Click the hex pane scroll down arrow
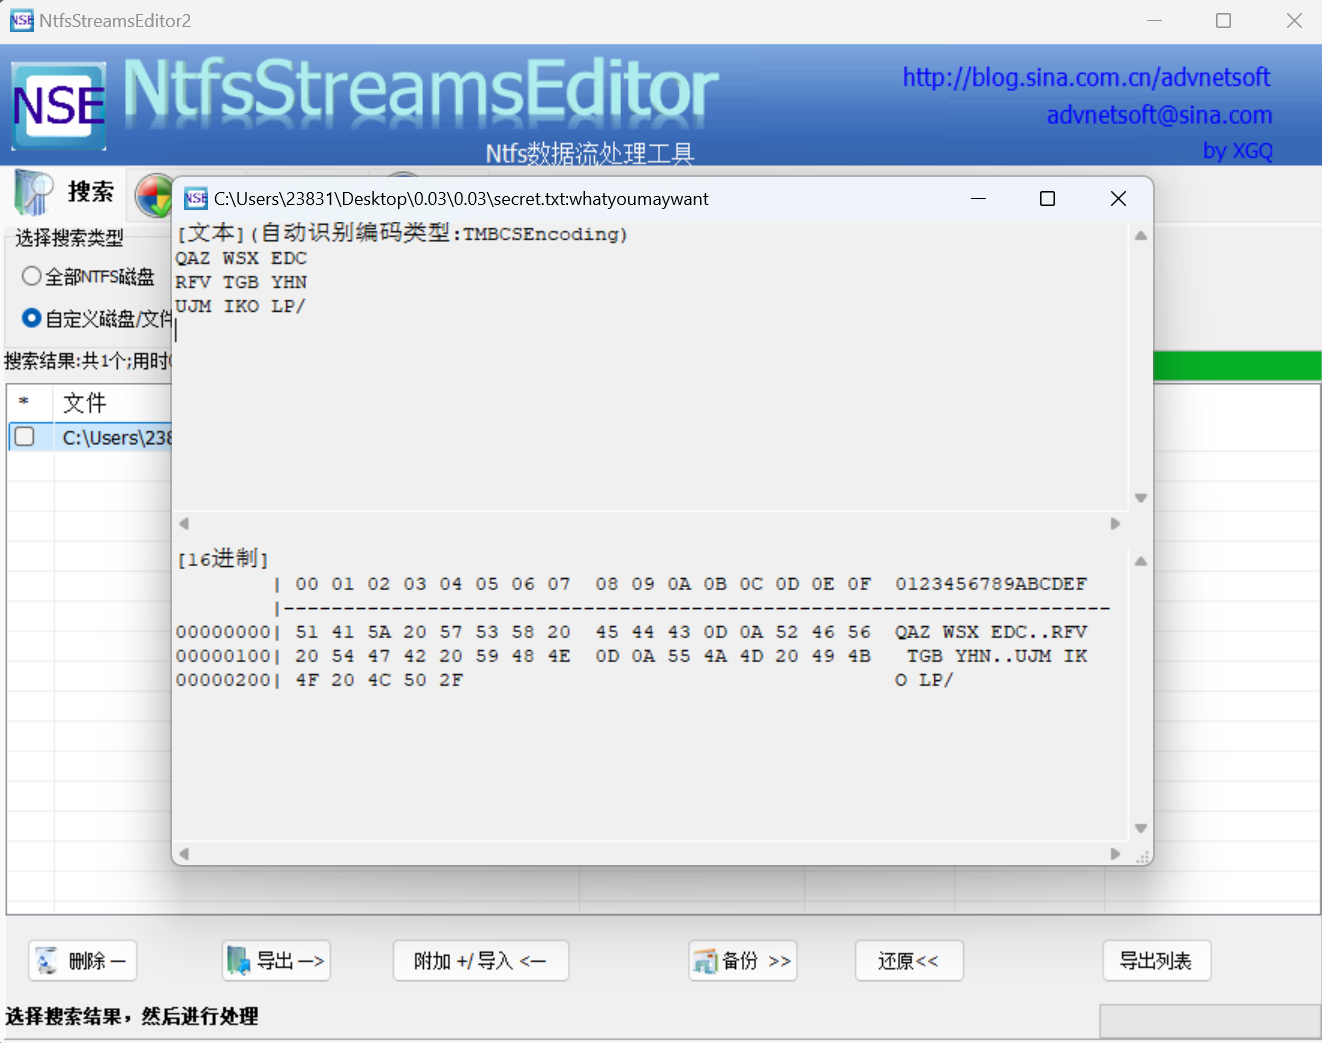Viewport: 1322px width, 1043px height. pos(1141,829)
